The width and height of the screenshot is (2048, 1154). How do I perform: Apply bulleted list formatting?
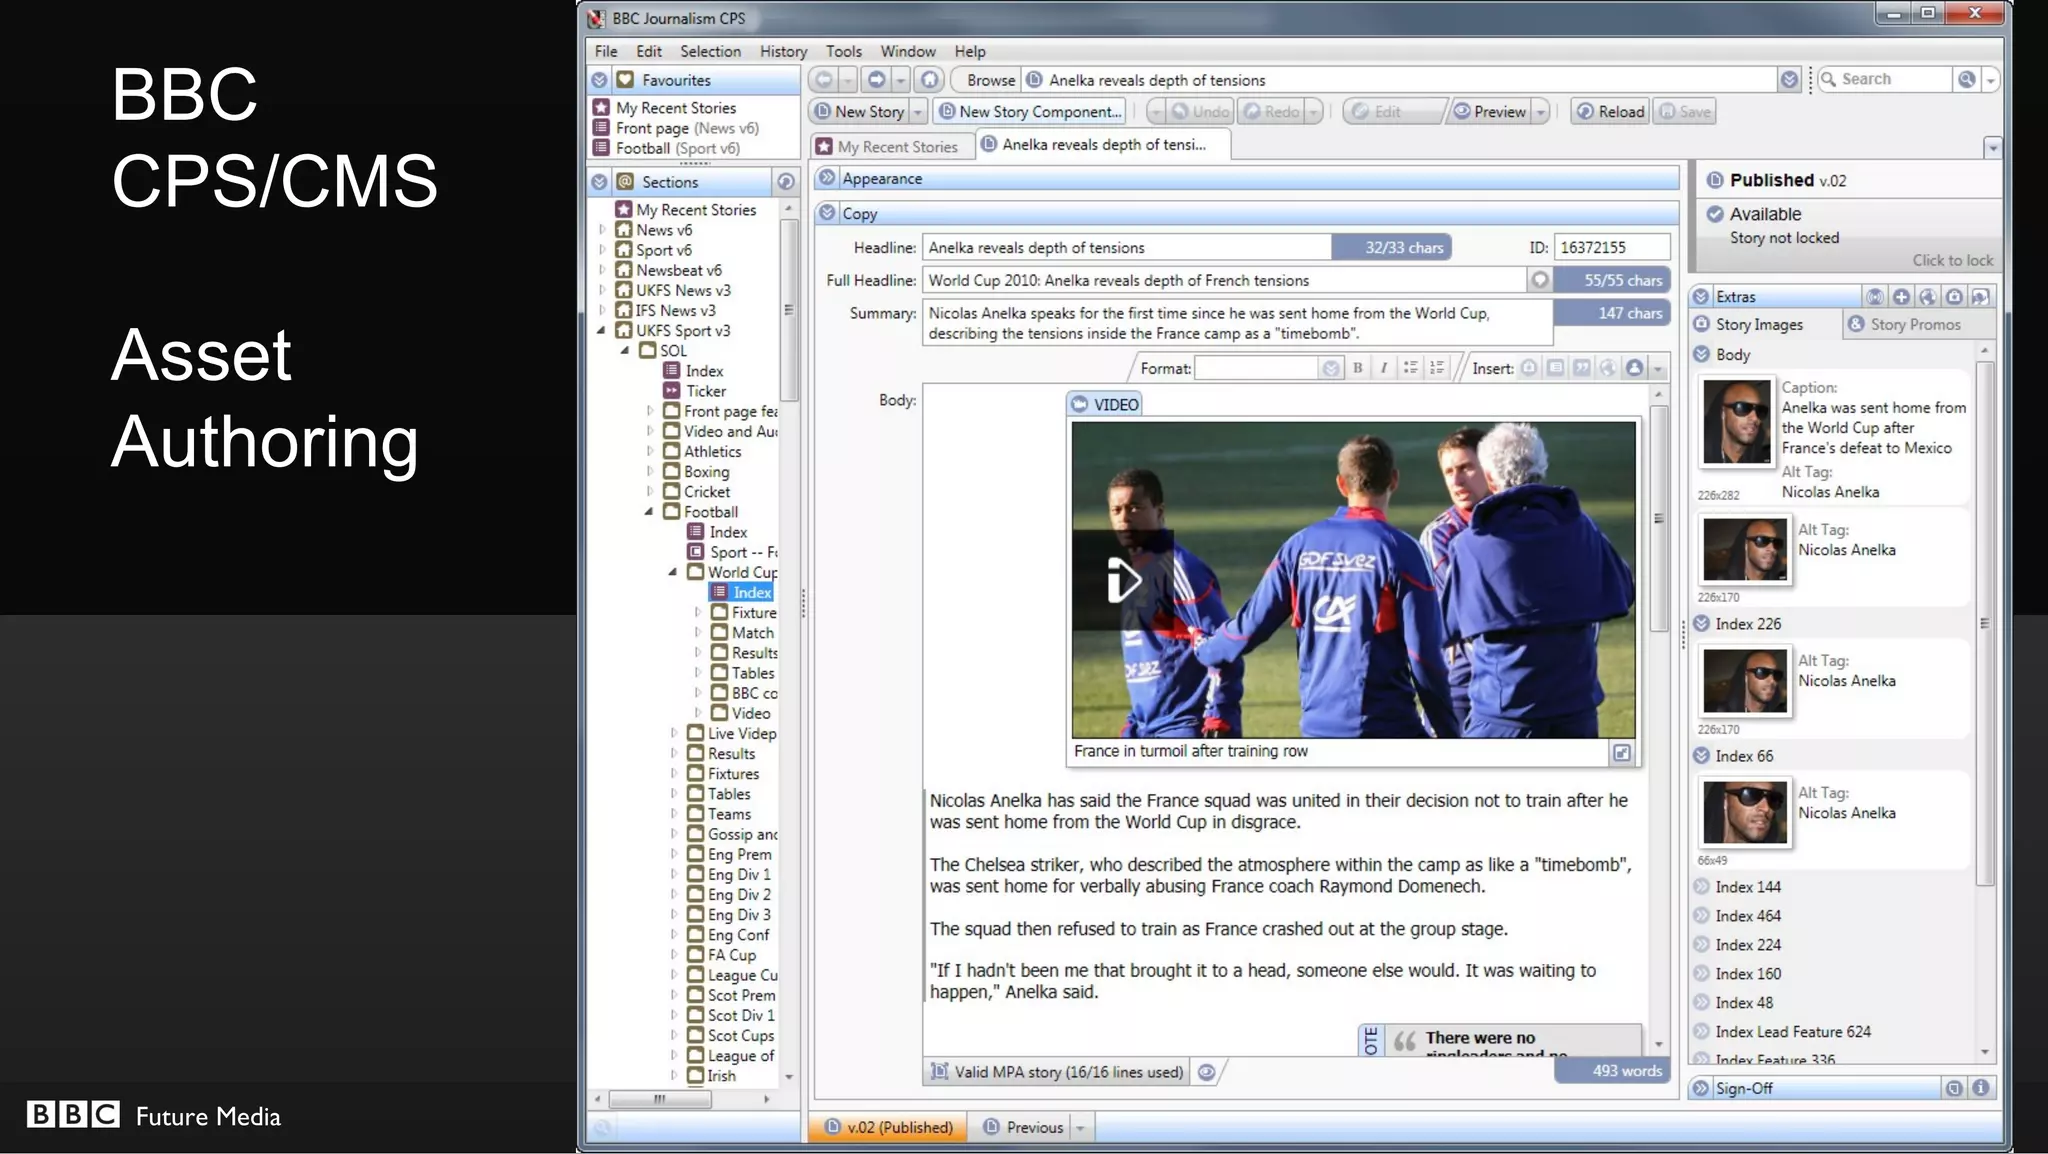1410,368
